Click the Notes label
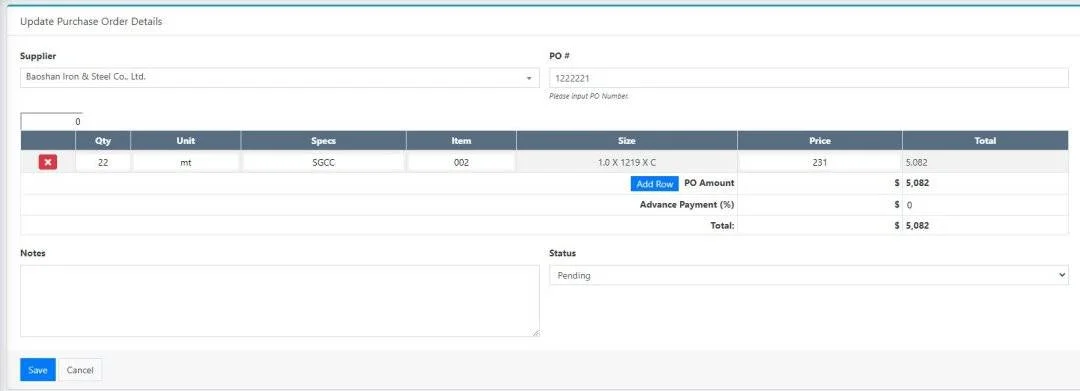This screenshot has height=391, width=1080. 32,253
